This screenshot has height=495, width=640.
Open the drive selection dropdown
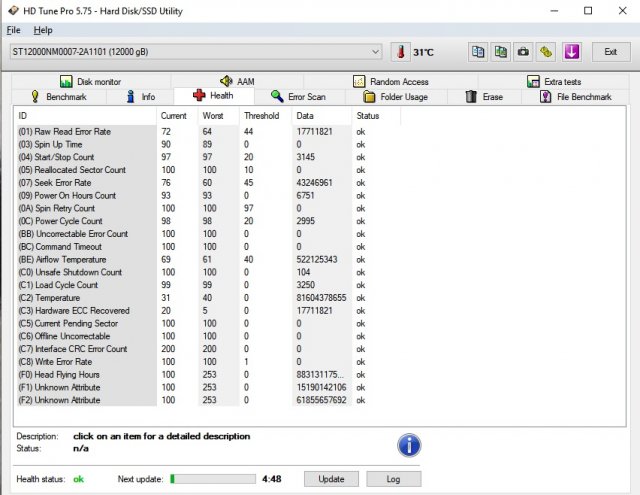196,52
